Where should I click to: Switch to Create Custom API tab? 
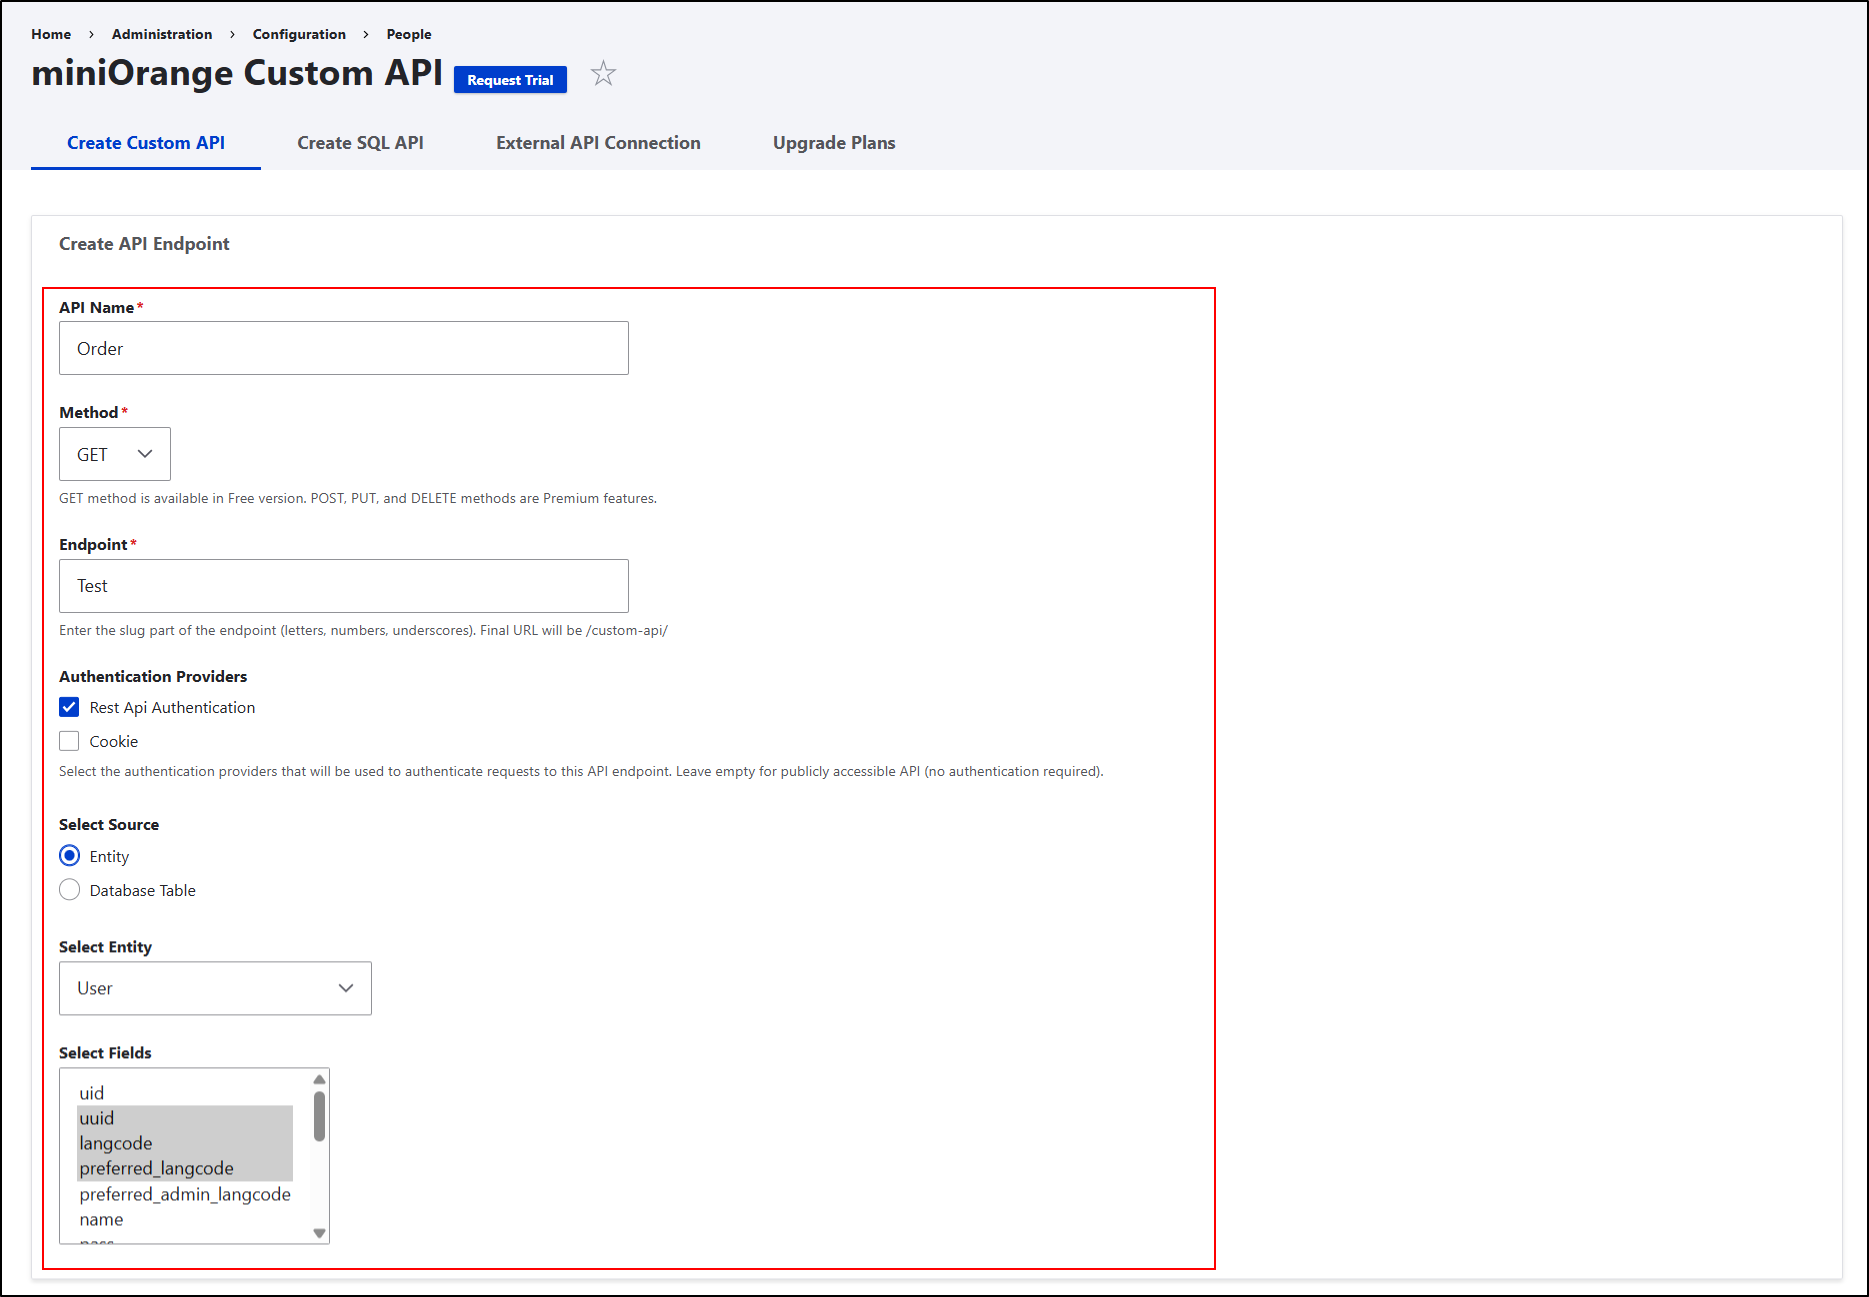146,143
